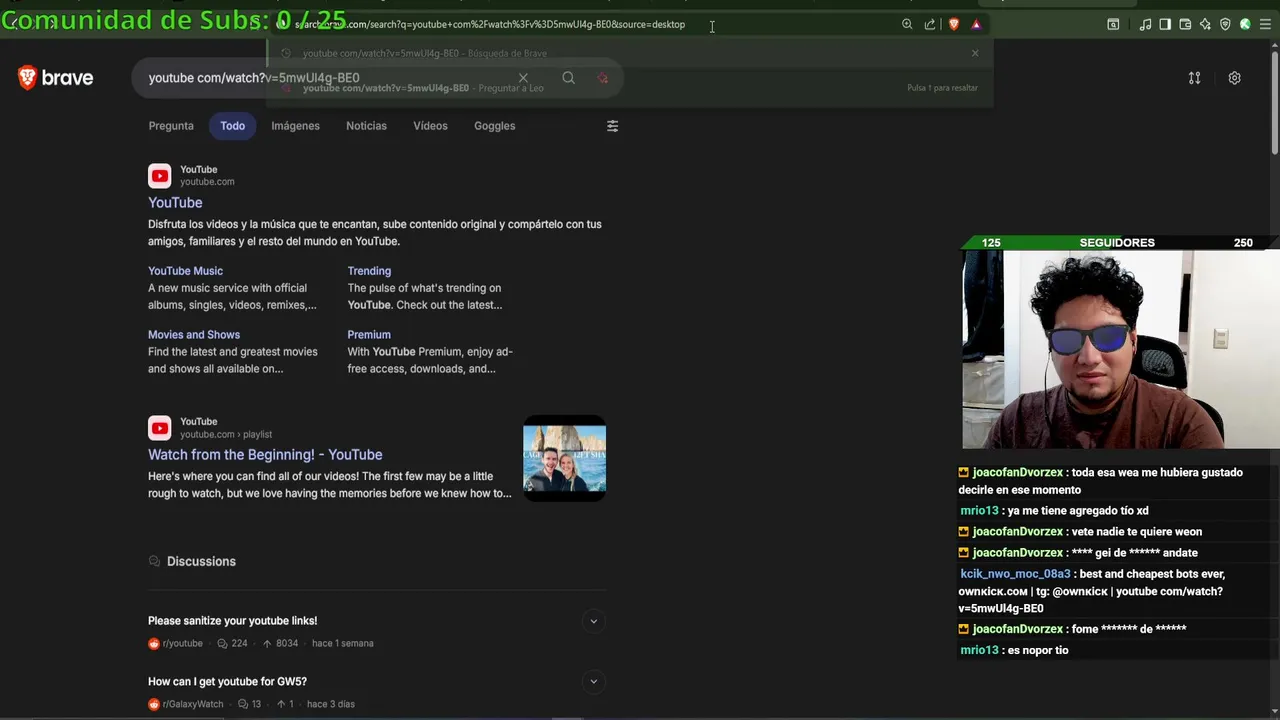Click the SEGUIDORES follower goal bar

[x=1117, y=243]
